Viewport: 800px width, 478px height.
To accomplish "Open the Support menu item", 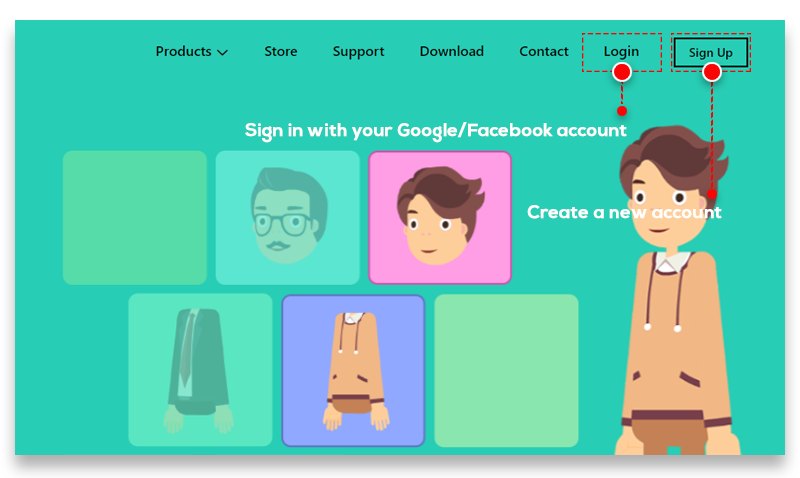I will [x=358, y=52].
